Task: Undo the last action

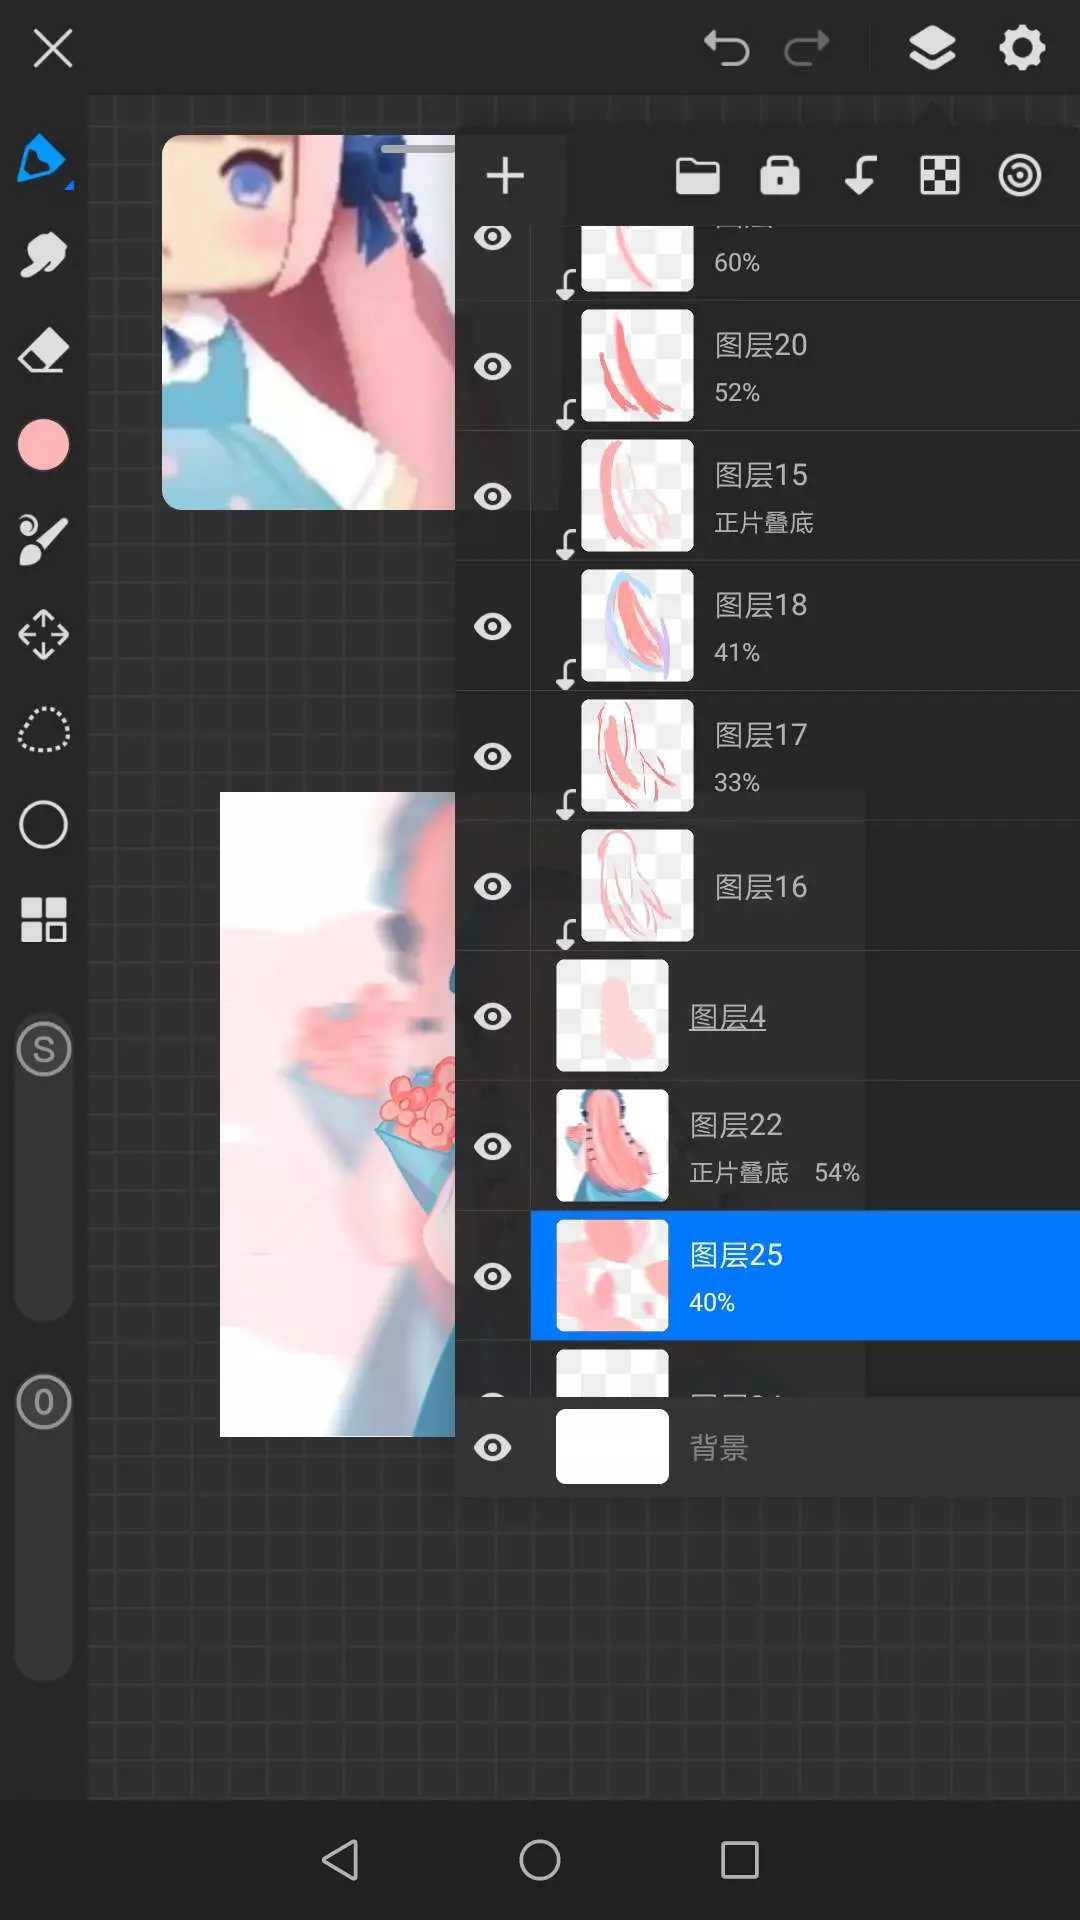Action: [726, 48]
